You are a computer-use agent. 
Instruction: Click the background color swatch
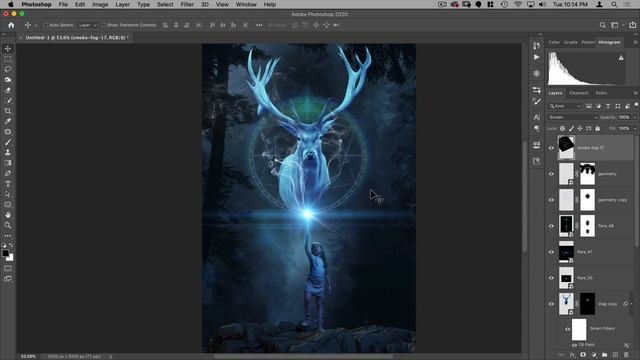tap(10, 258)
